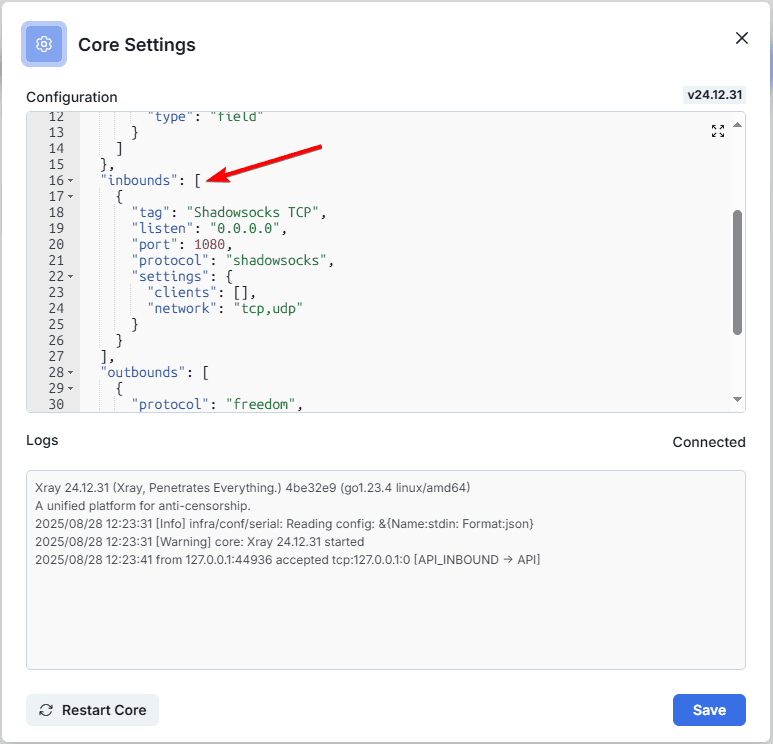Collapse the outbounds array at line 28
The width and height of the screenshot is (773, 744).
pos(71,373)
